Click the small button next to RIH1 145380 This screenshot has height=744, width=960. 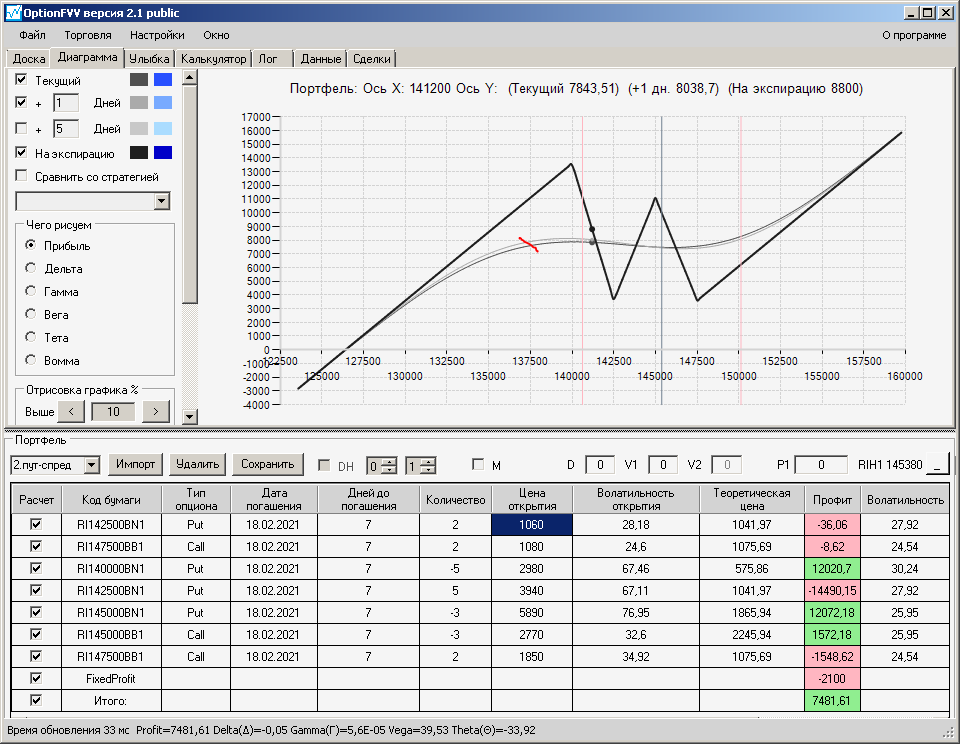point(938,464)
